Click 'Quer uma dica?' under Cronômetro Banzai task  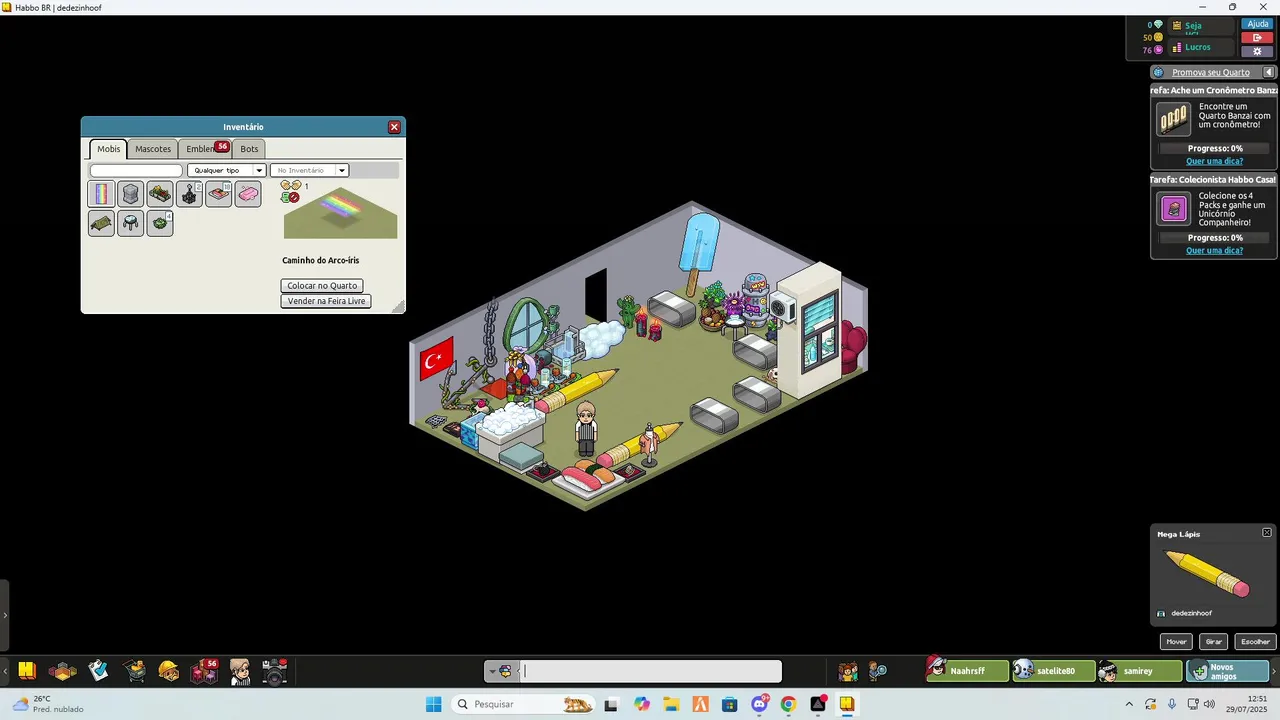1214,161
